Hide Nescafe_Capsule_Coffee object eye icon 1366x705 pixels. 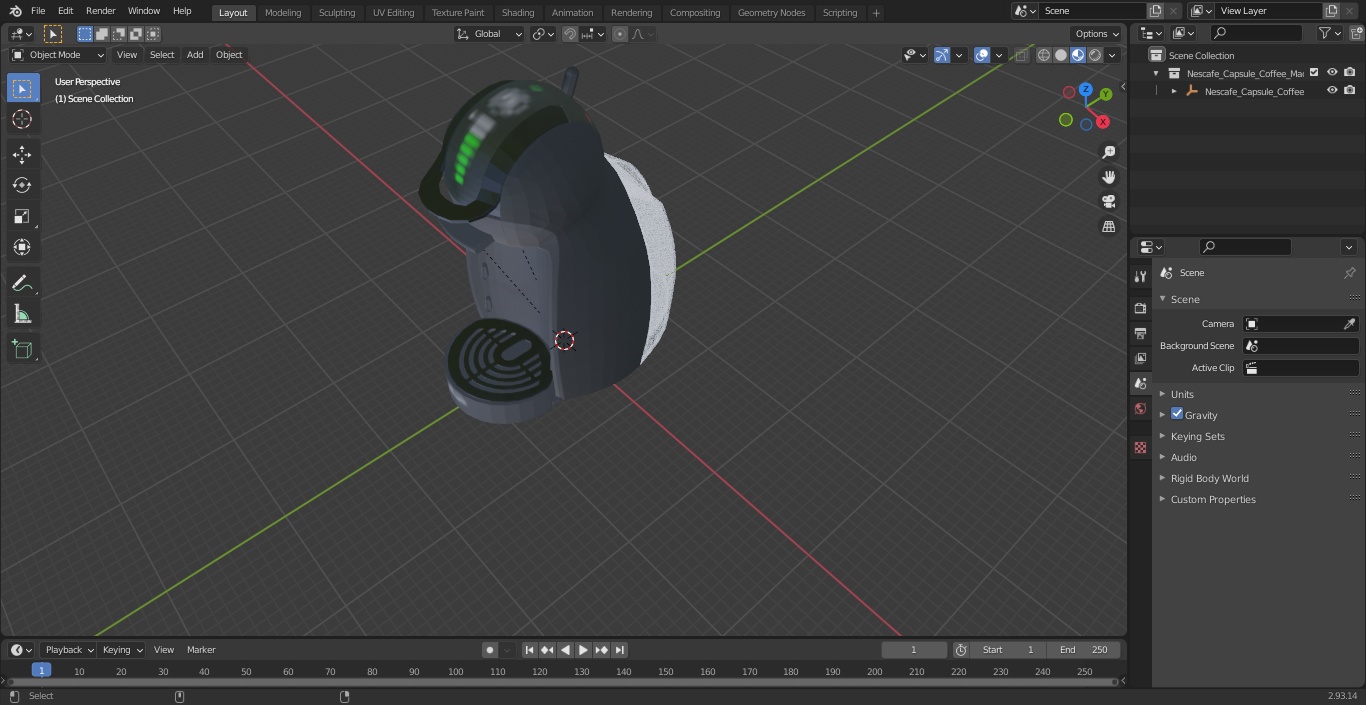1332,90
